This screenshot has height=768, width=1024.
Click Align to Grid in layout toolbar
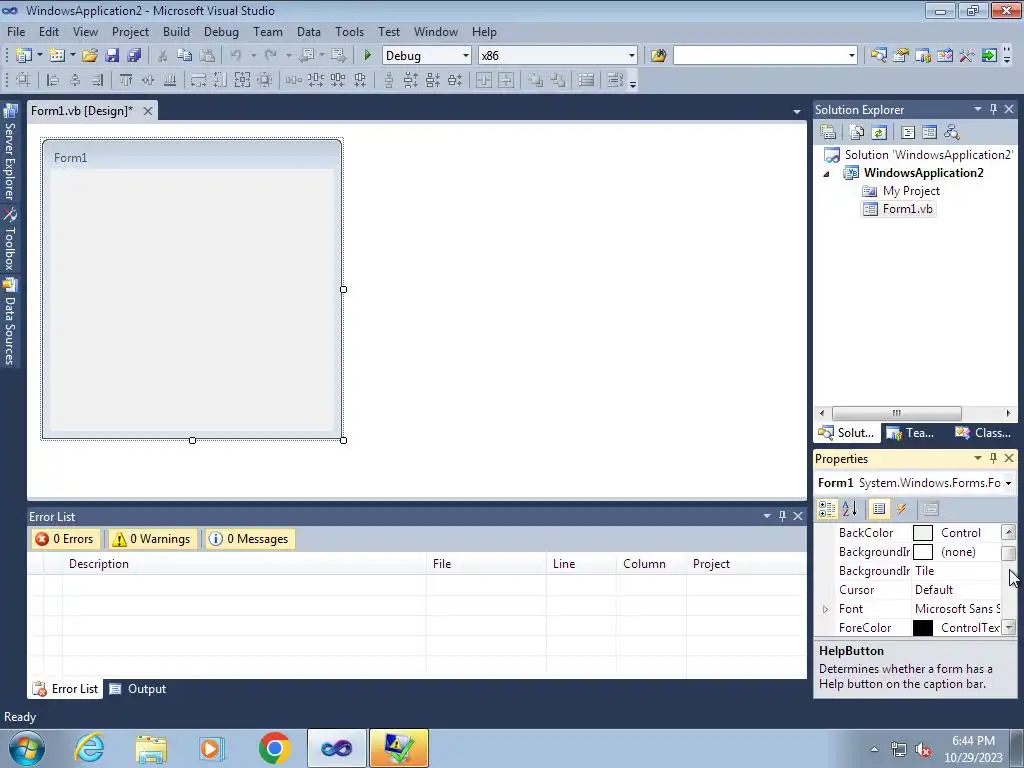(24, 80)
